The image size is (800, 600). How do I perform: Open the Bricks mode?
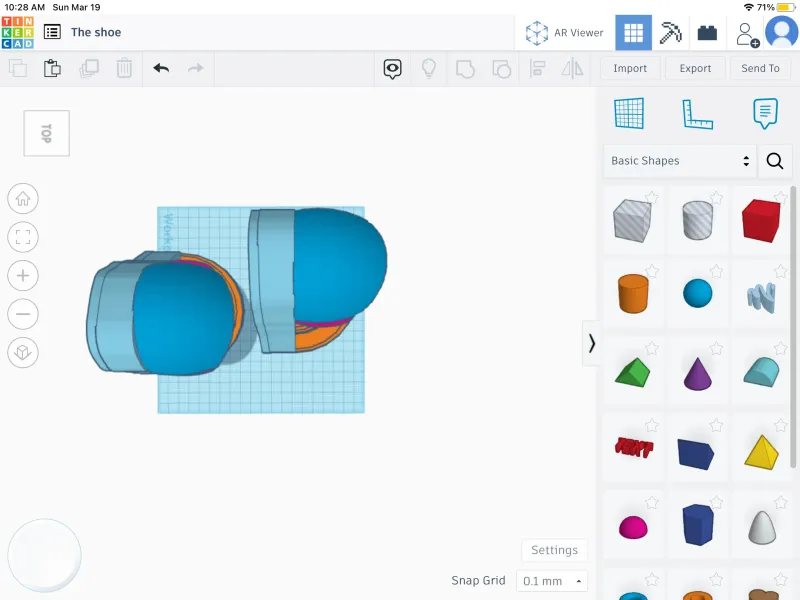pyautogui.click(x=707, y=33)
